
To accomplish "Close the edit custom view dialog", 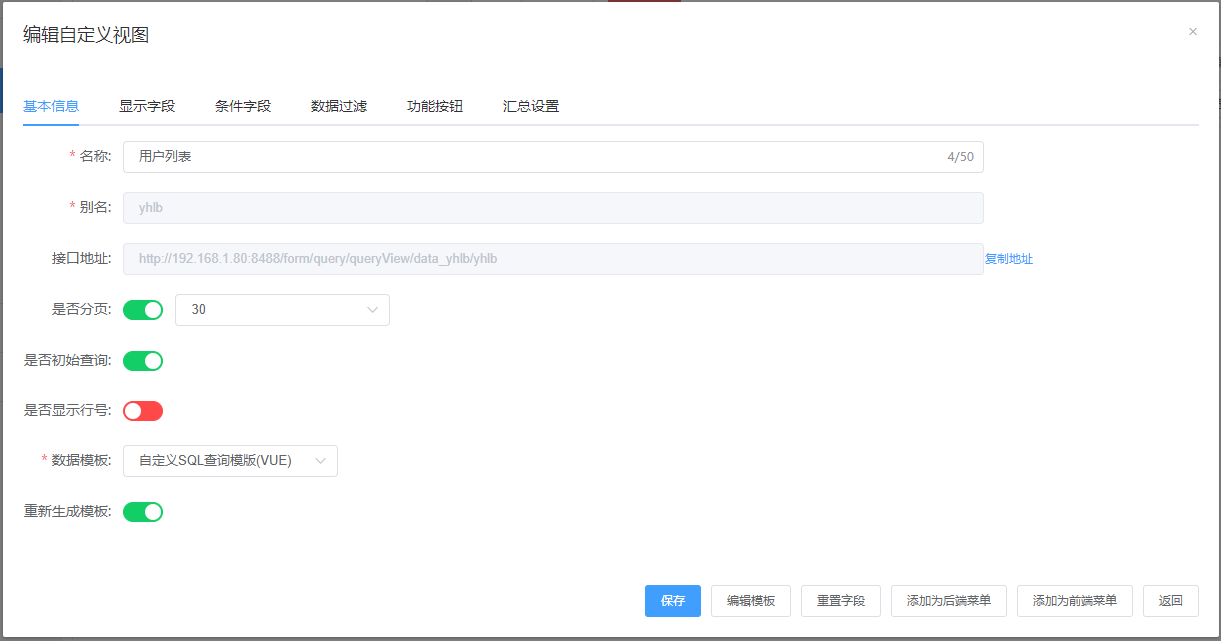I will click(x=1192, y=32).
